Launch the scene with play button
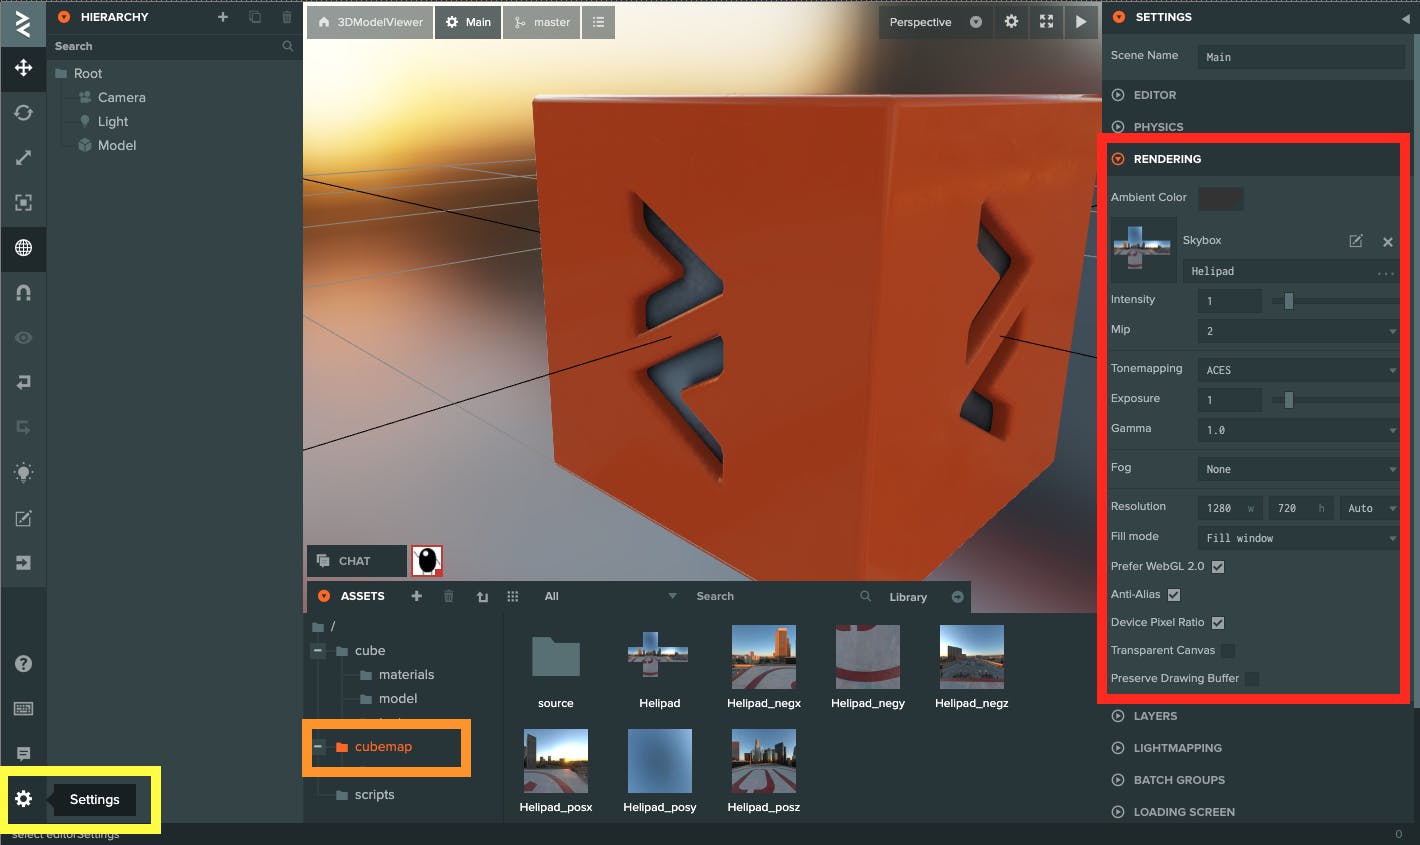The width and height of the screenshot is (1420, 845). tap(1080, 22)
